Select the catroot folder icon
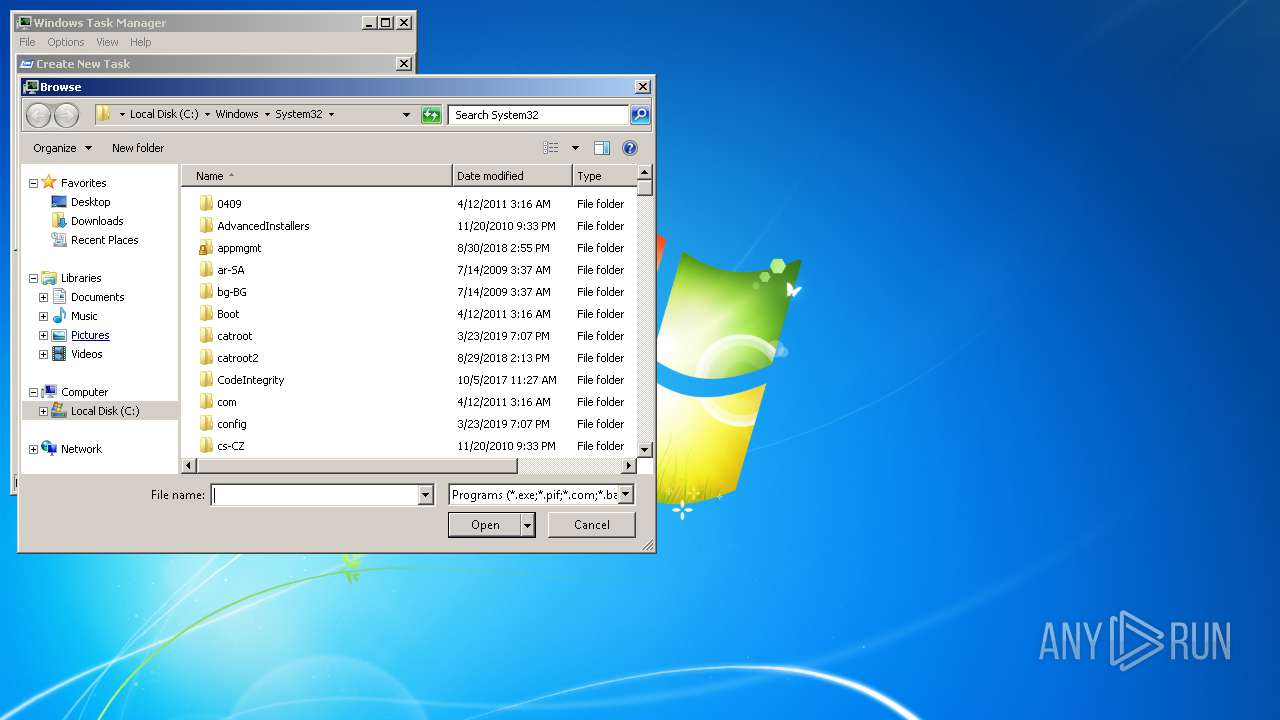The height and width of the screenshot is (720, 1280). pos(206,336)
